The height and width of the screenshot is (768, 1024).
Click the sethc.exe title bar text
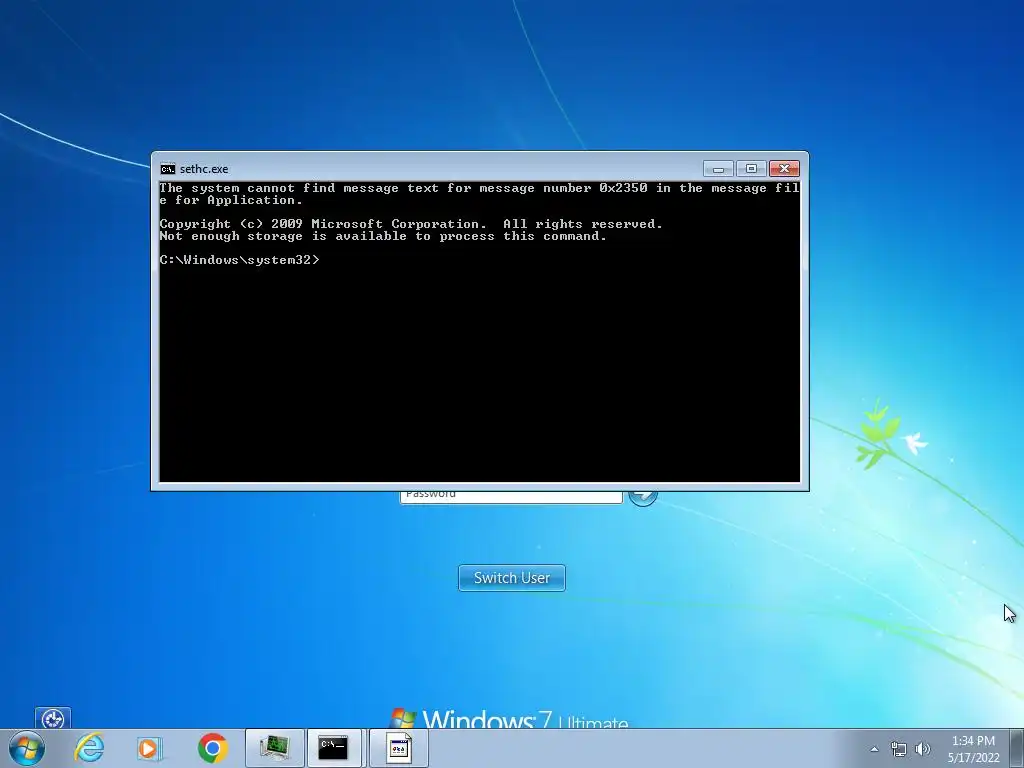coord(204,169)
